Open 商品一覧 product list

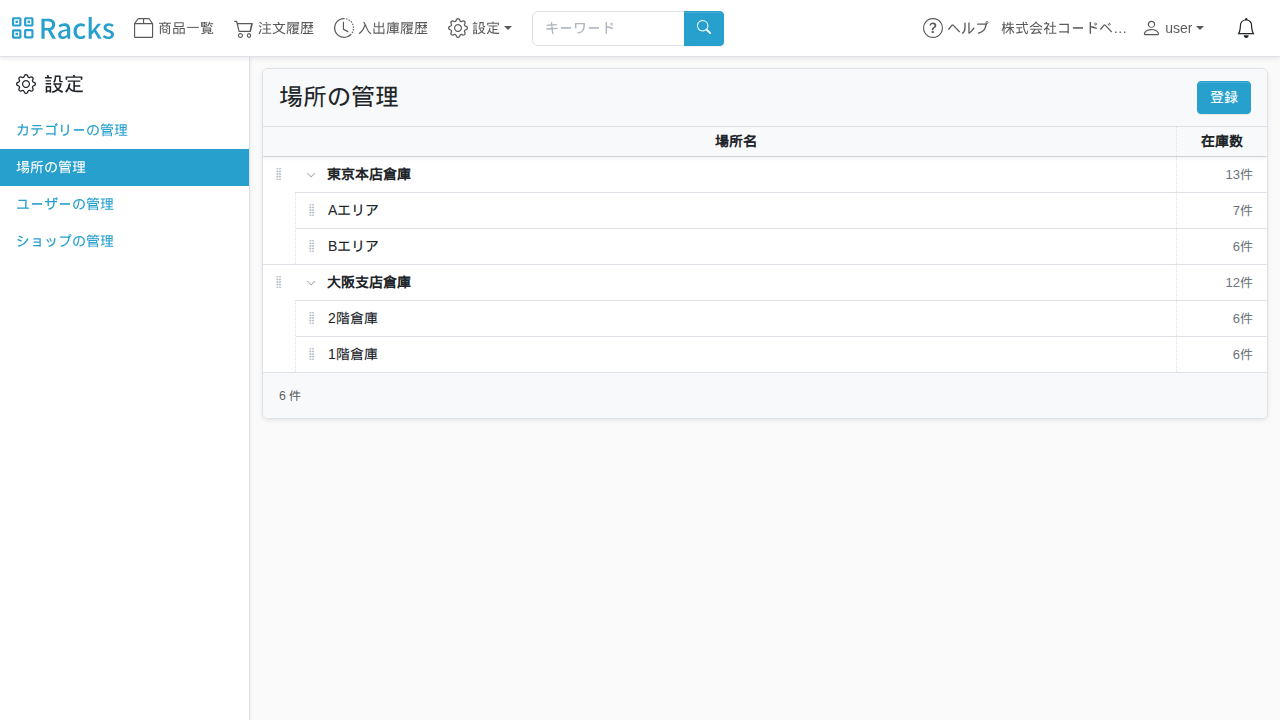click(174, 28)
